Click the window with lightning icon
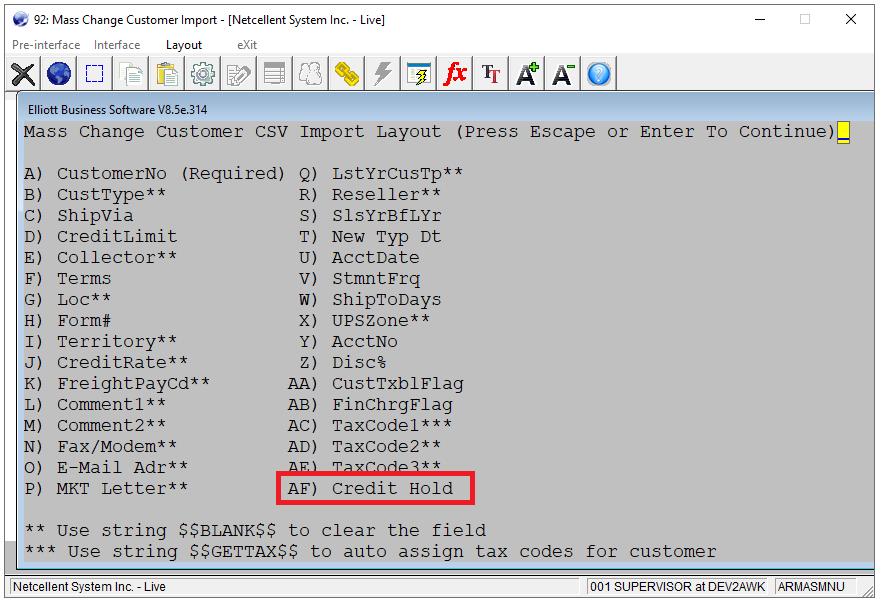879x603 pixels. 418,74
